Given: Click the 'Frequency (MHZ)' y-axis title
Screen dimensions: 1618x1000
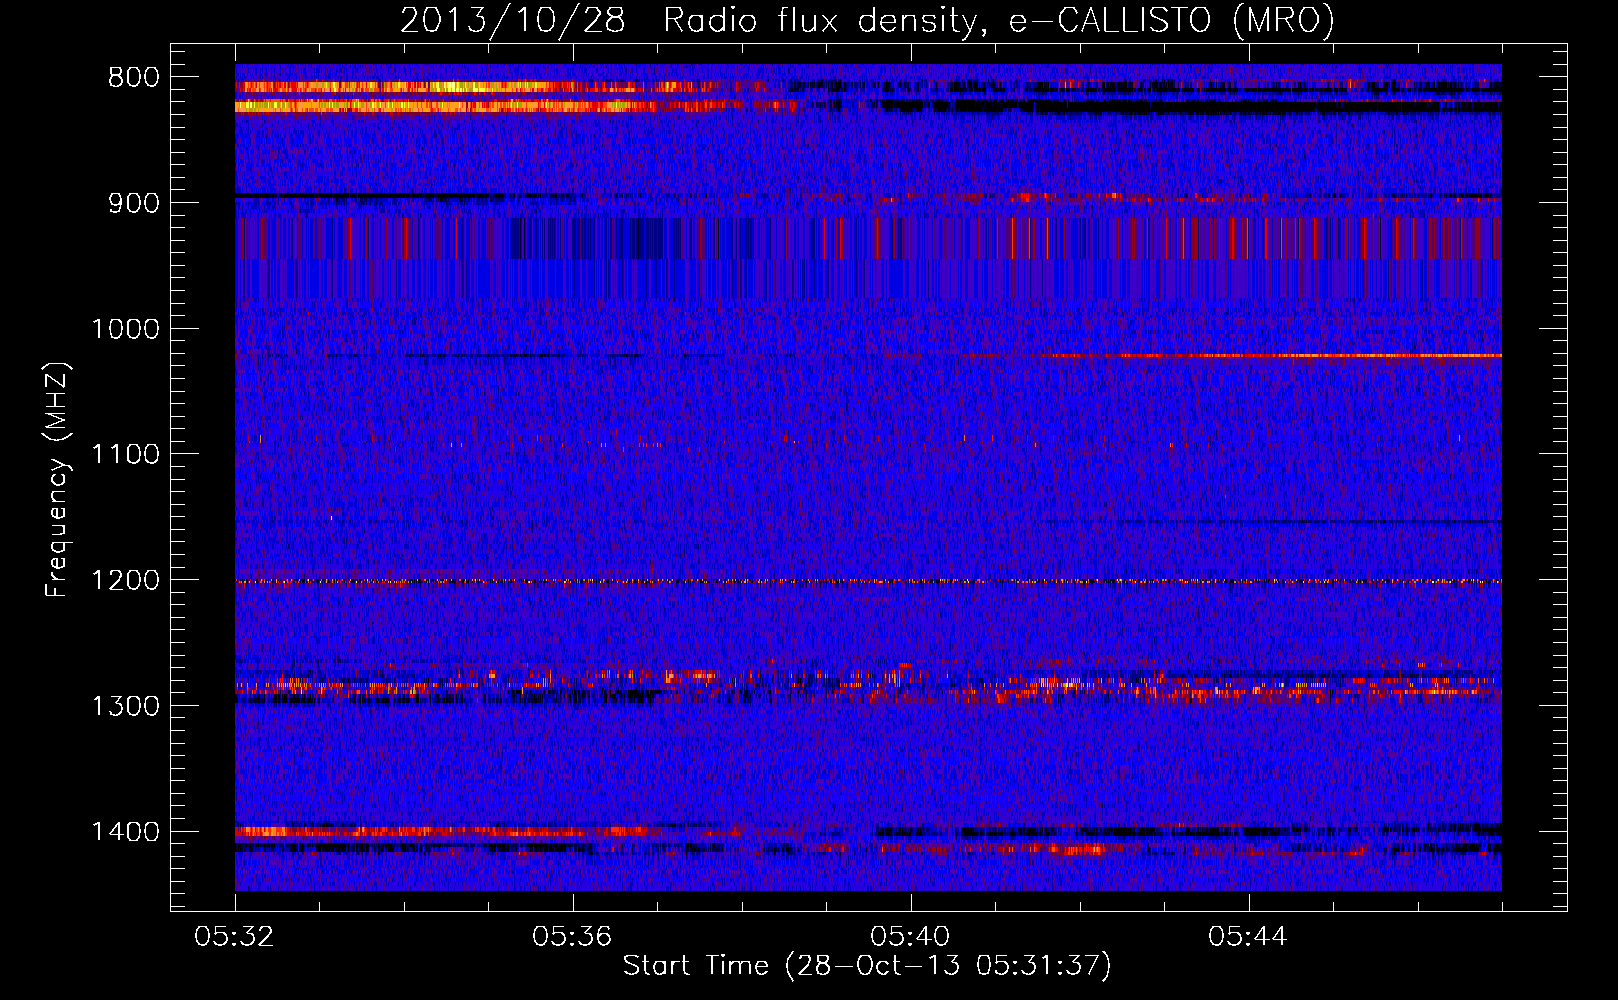Looking at the screenshot, I should pos(58,480).
